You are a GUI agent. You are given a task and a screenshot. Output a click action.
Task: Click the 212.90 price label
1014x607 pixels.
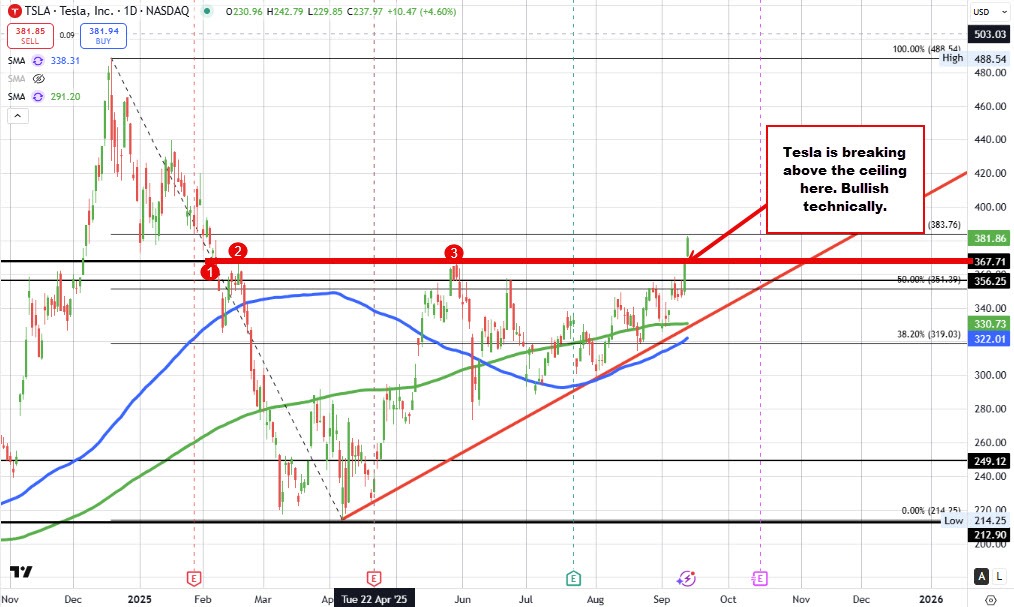click(989, 535)
